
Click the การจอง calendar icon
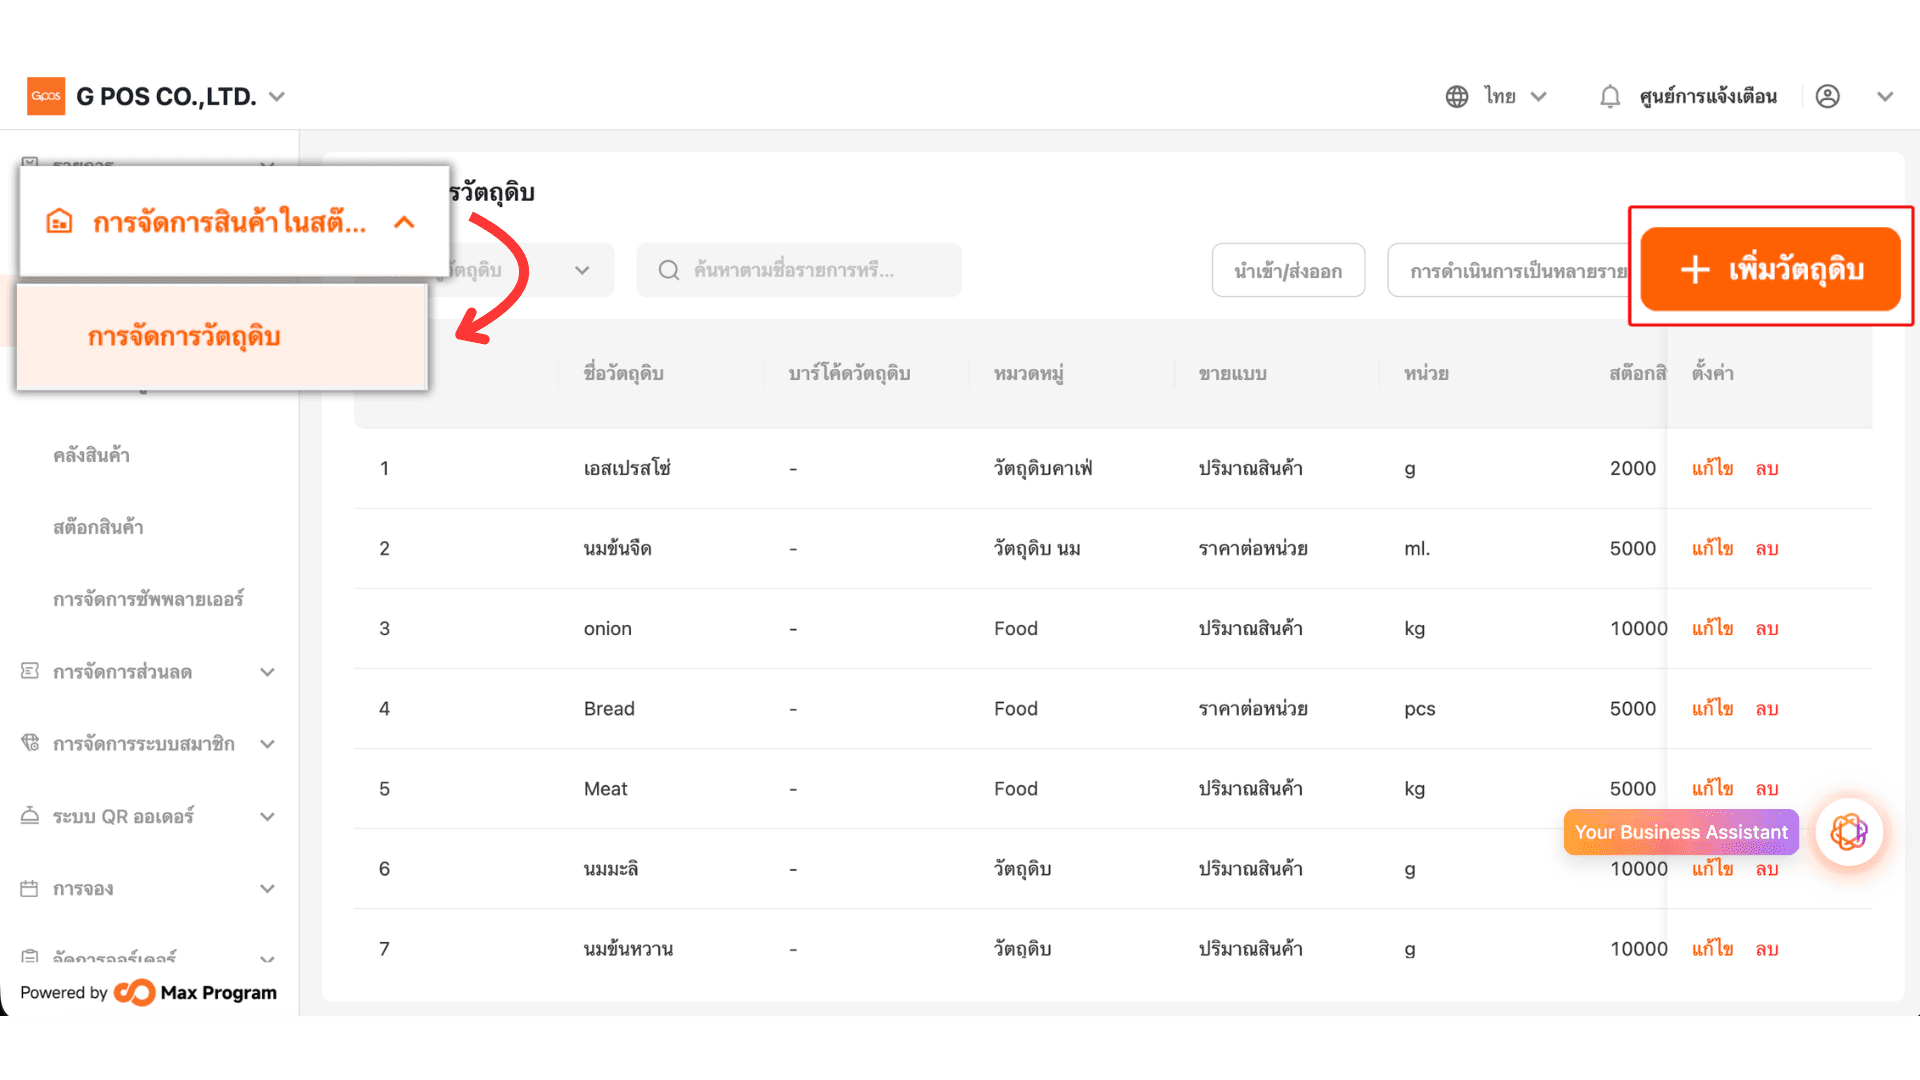[30, 888]
